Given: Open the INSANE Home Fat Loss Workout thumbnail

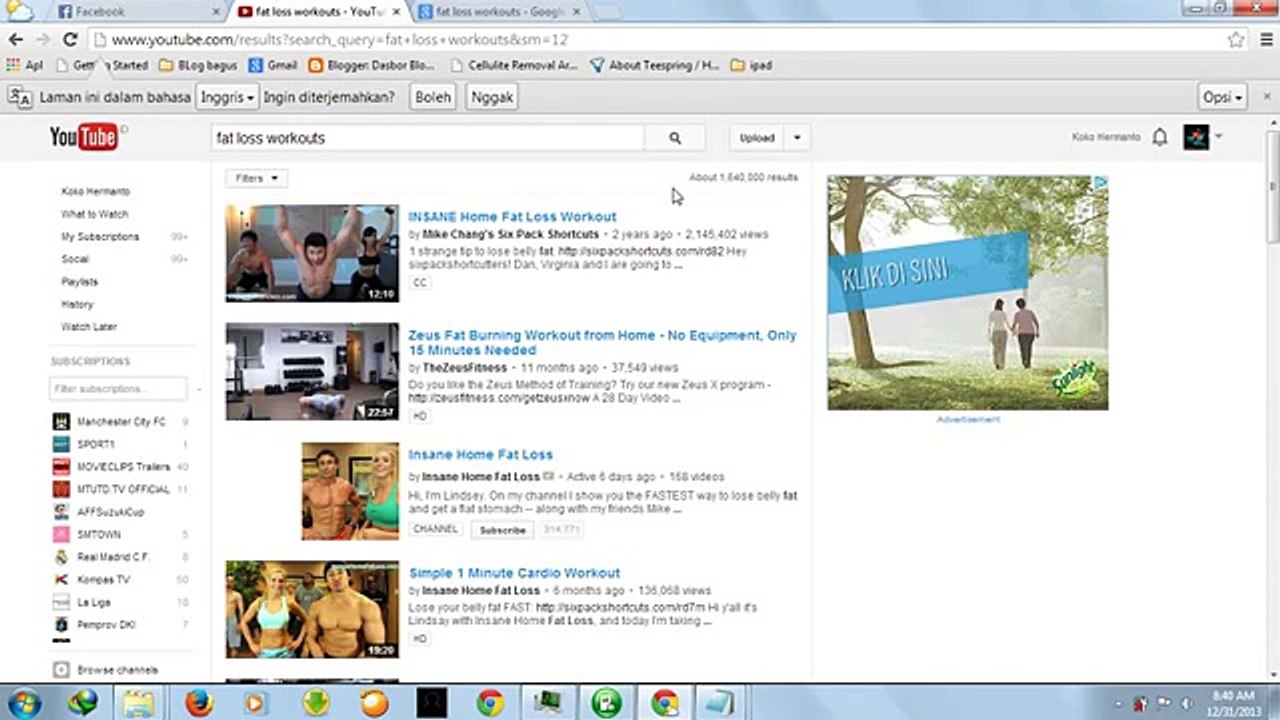Looking at the screenshot, I should coord(312,253).
